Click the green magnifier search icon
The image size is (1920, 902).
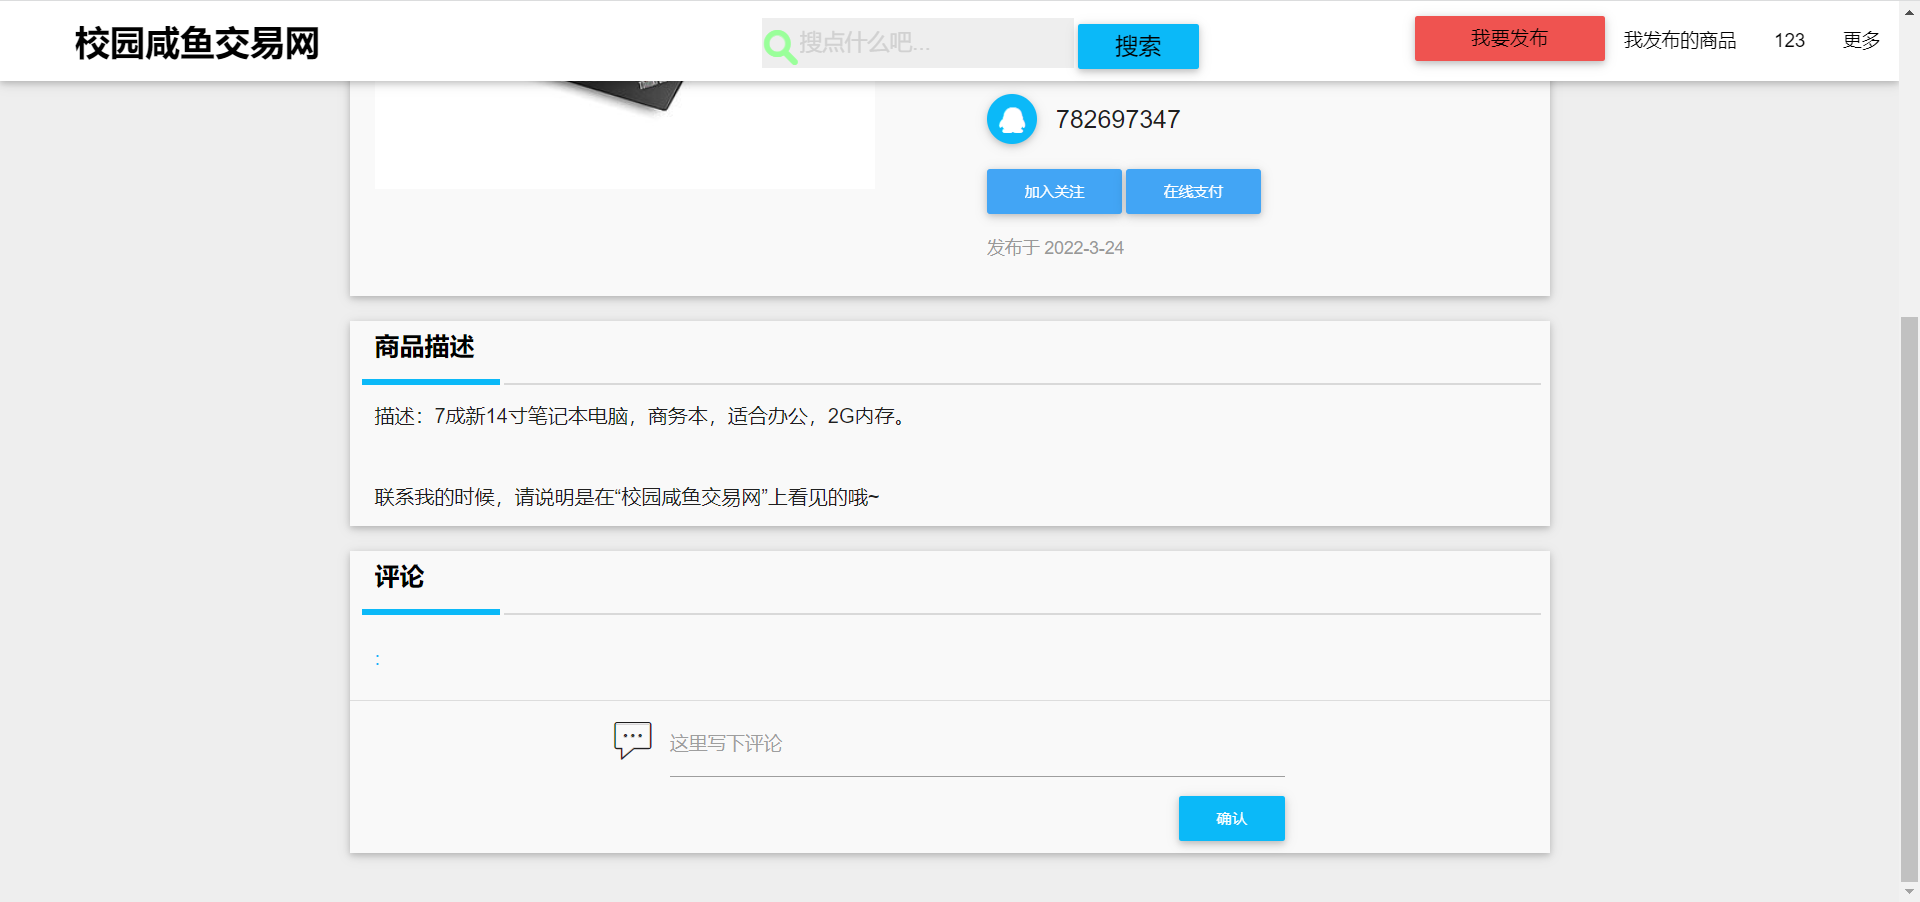coord(779,45)
